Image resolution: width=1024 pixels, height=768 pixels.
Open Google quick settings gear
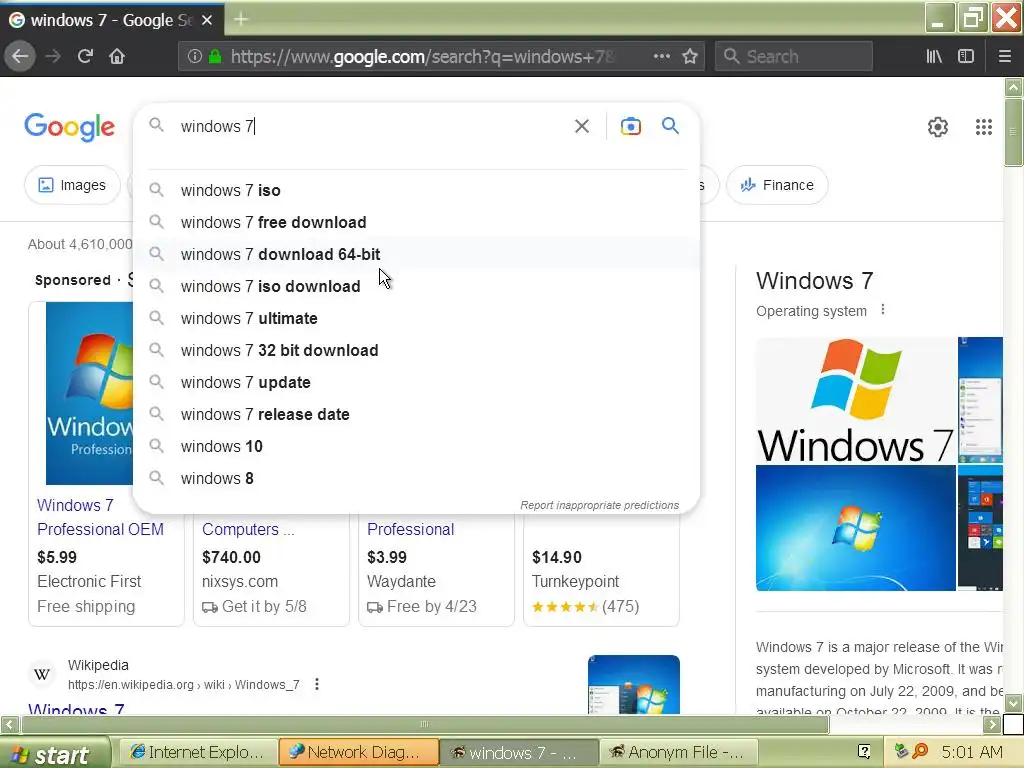(x=938, y=127)
